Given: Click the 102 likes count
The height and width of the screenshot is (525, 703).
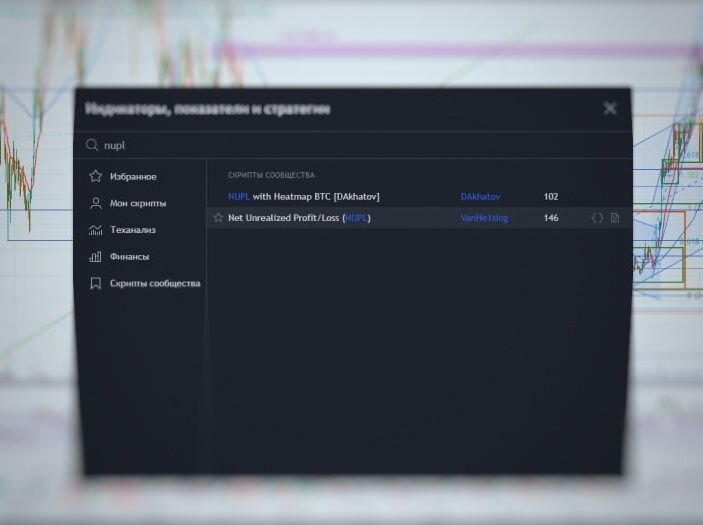Looking at the screenshot, I should coord(551,196).
